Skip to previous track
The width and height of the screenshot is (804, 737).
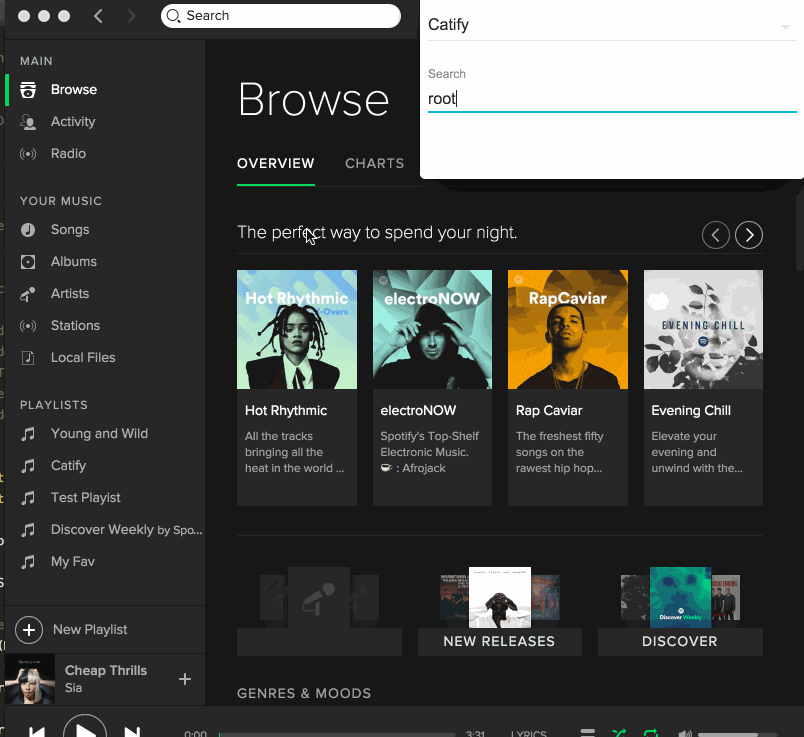36,732
